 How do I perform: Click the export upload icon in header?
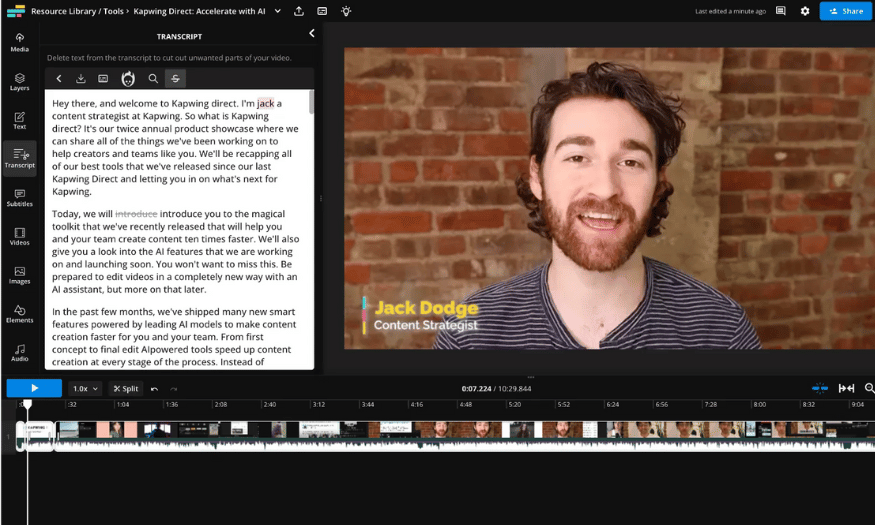pyautogui.click(x=299, y=11)
